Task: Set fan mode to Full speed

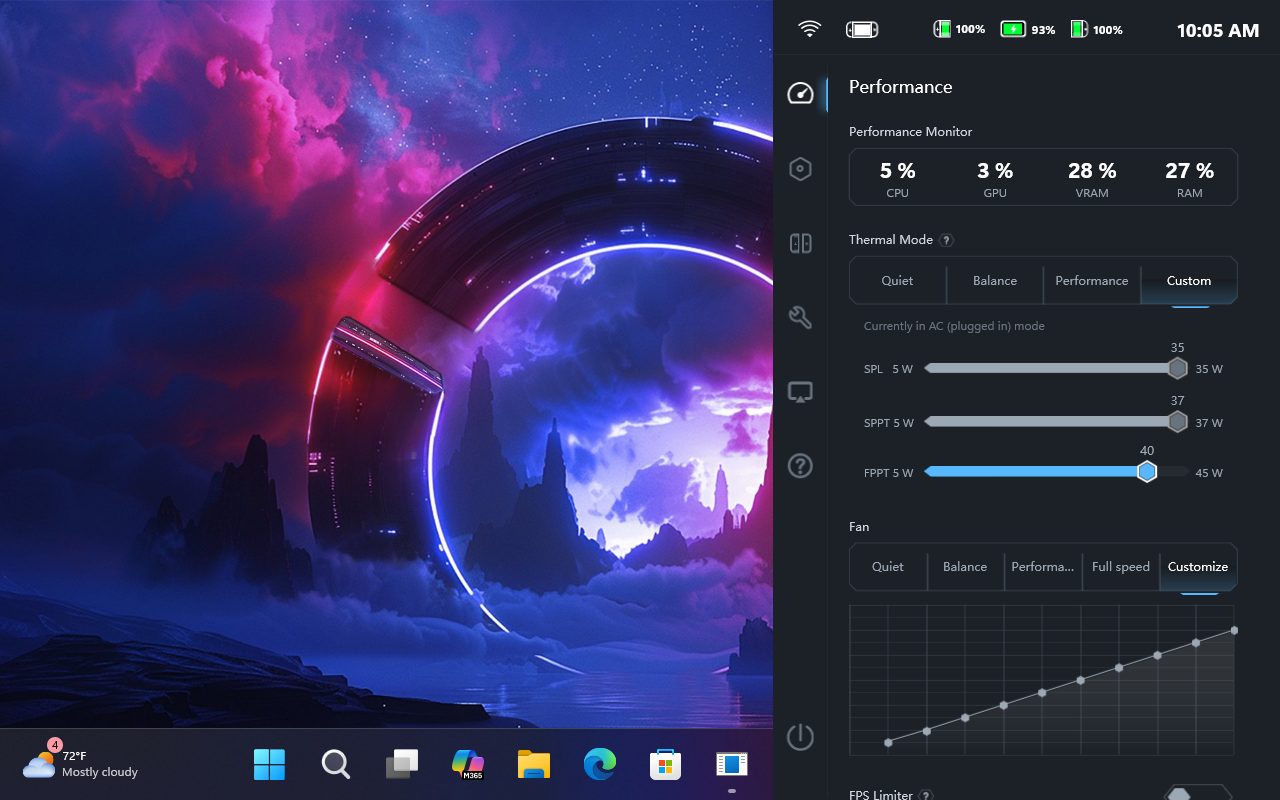Action: (1120, 567)
